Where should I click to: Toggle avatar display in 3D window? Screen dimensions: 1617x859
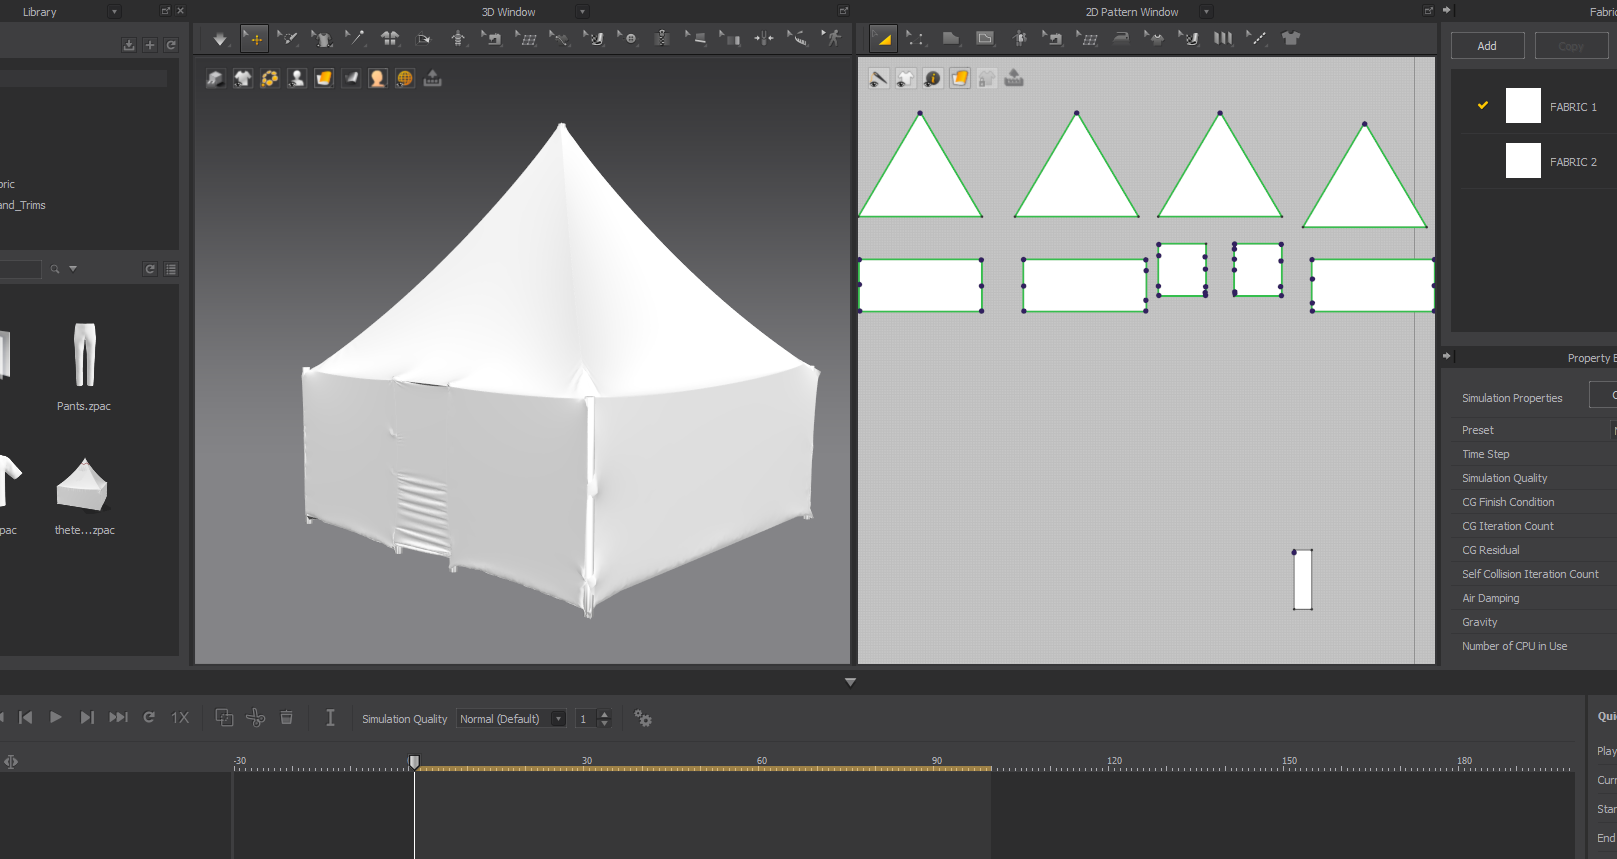[297, 79]
